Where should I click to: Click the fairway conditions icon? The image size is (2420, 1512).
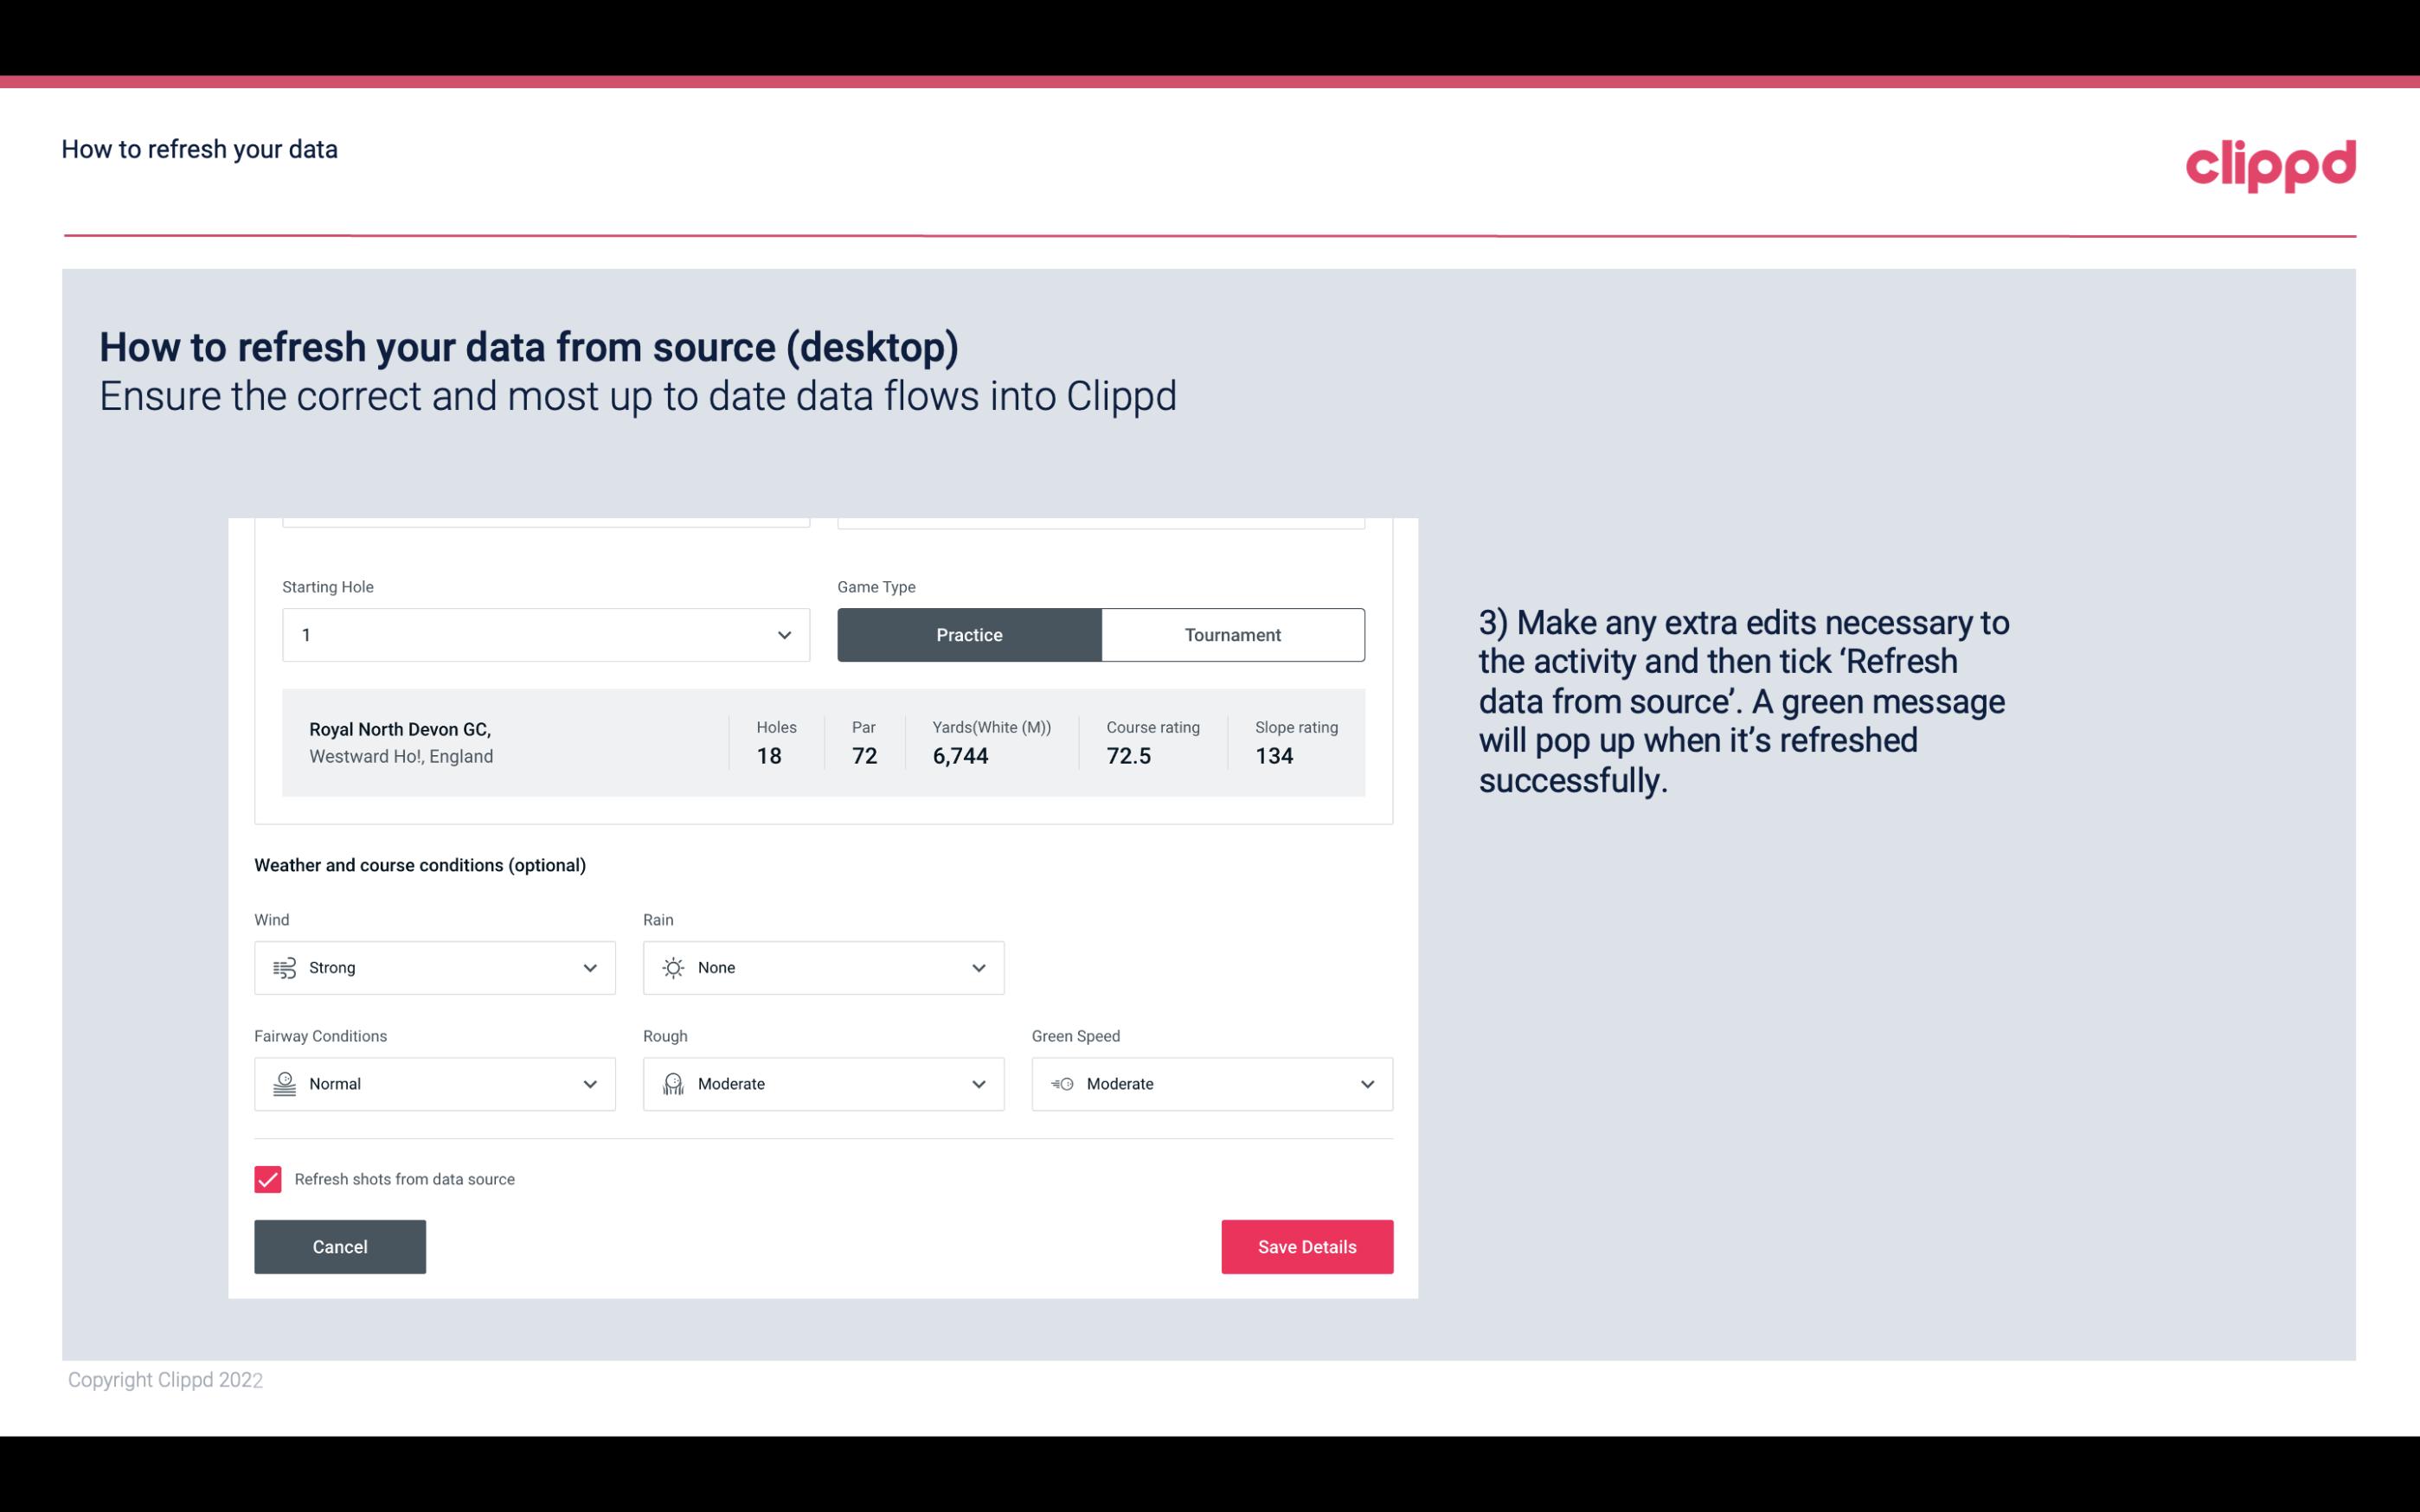[x=284, y=1084]
